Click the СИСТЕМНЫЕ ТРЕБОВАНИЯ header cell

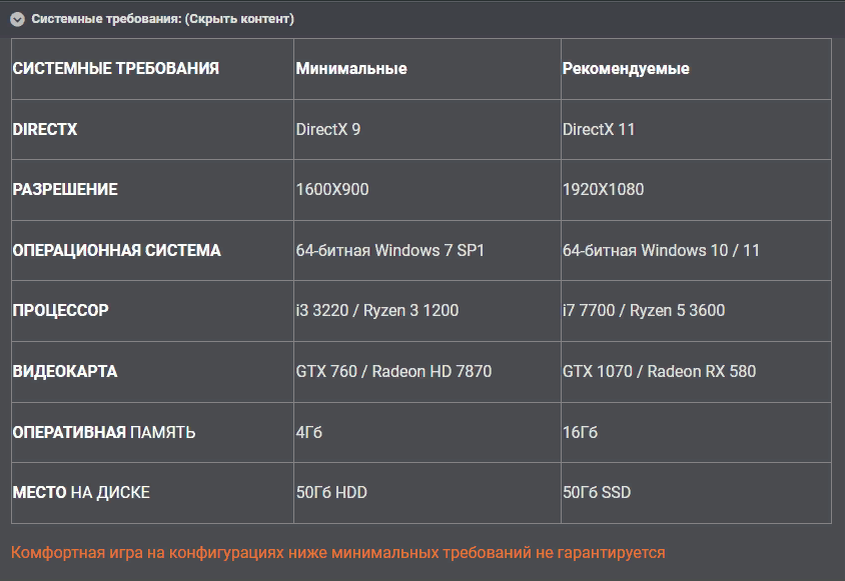click(115, 69)
